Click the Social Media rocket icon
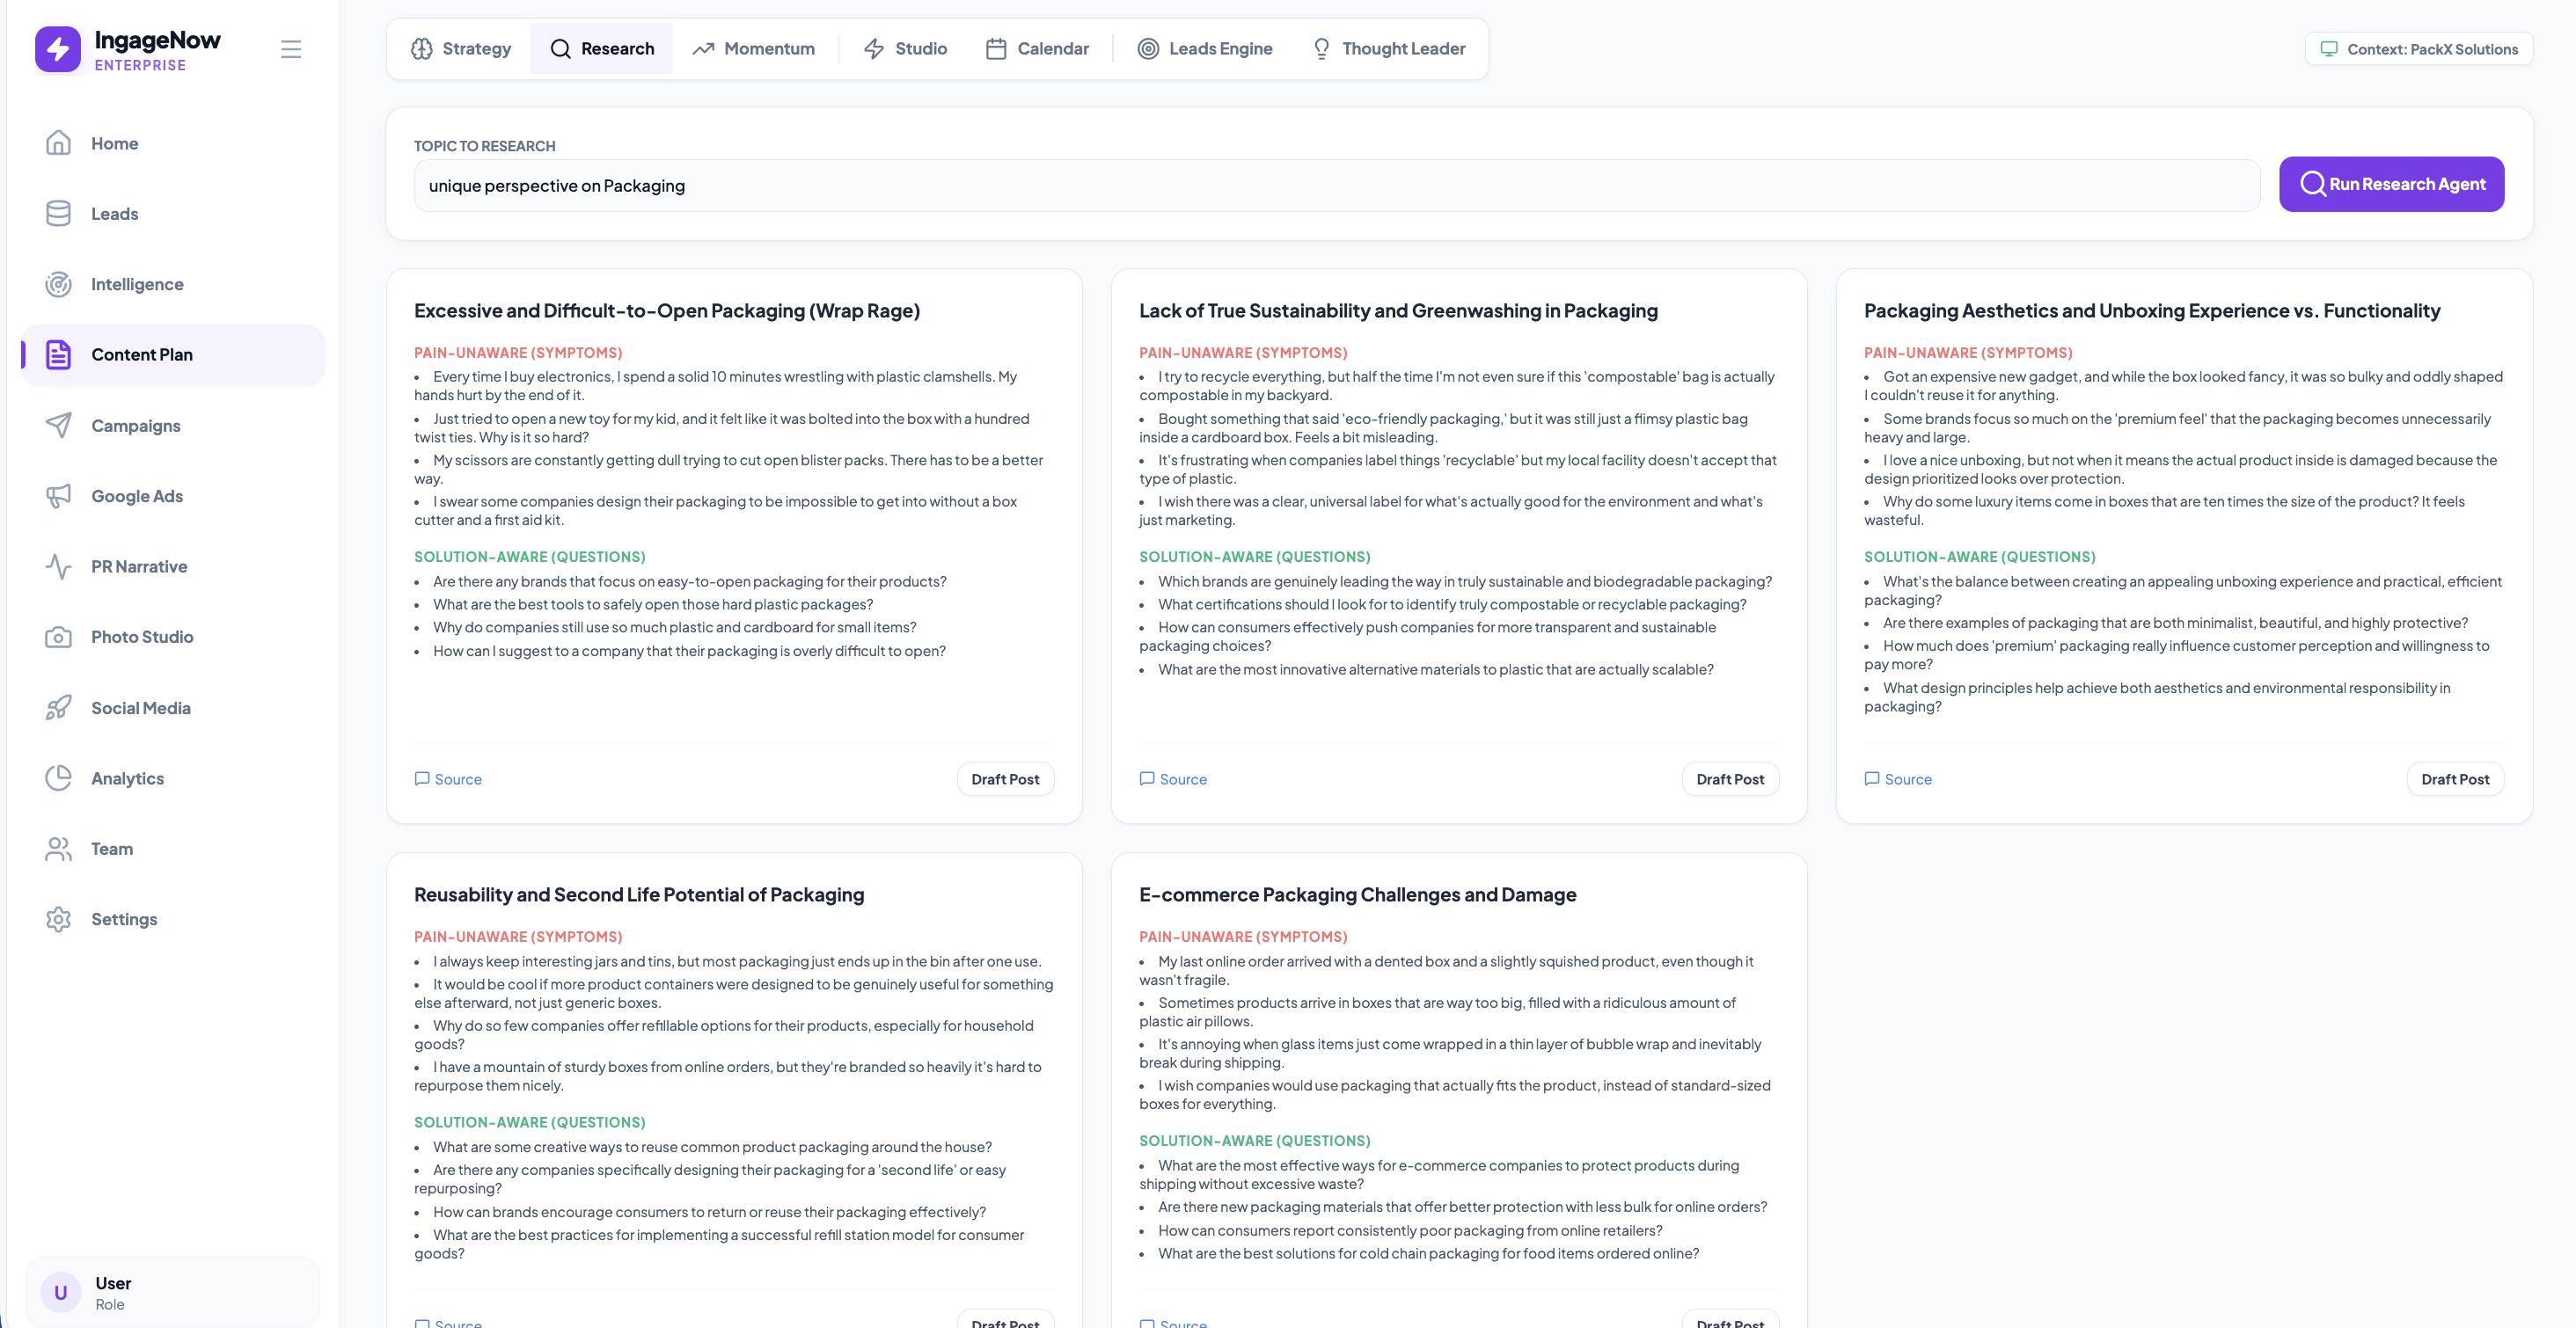Viewport: 2576px width, 1328px height. click(58, 708)
